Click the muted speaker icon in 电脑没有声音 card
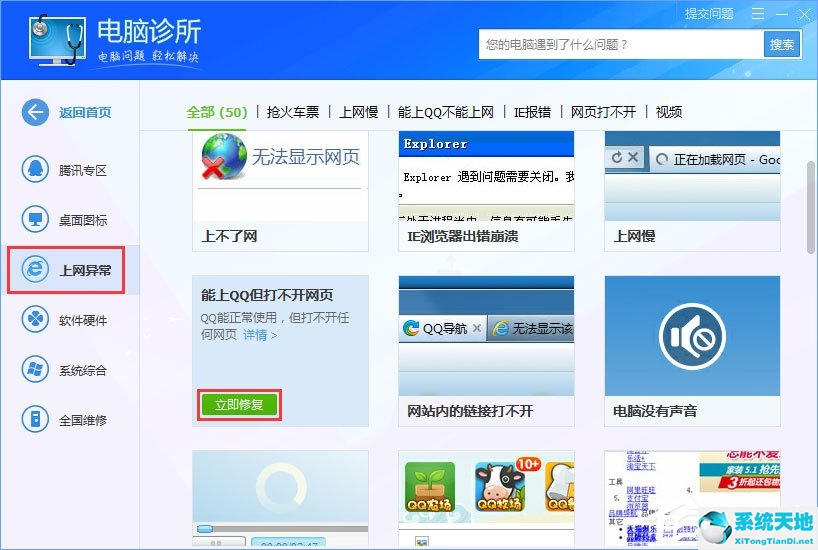Screen dimensions: 818x550 point(692,337)
